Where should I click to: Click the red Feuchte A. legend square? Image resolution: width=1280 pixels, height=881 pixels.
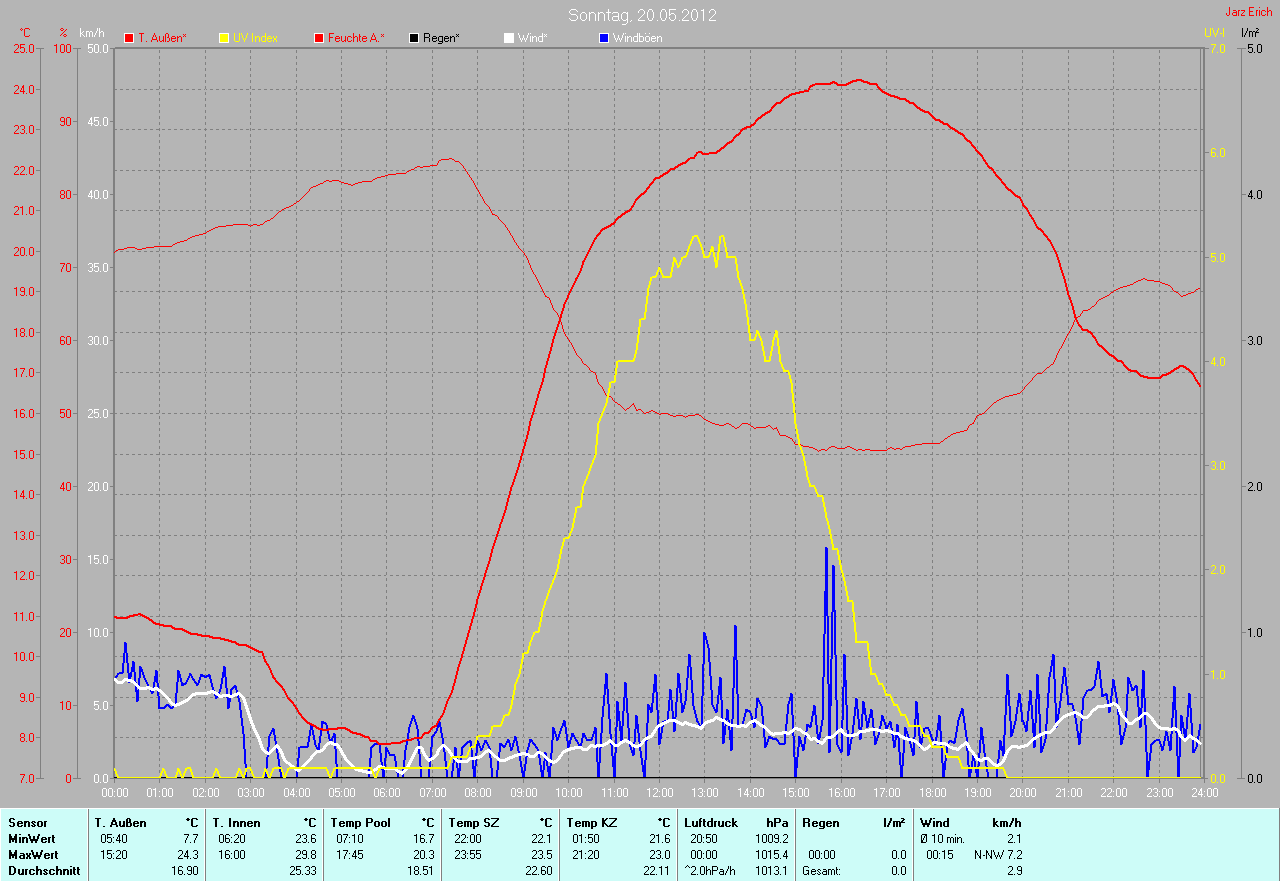[319, 38]
